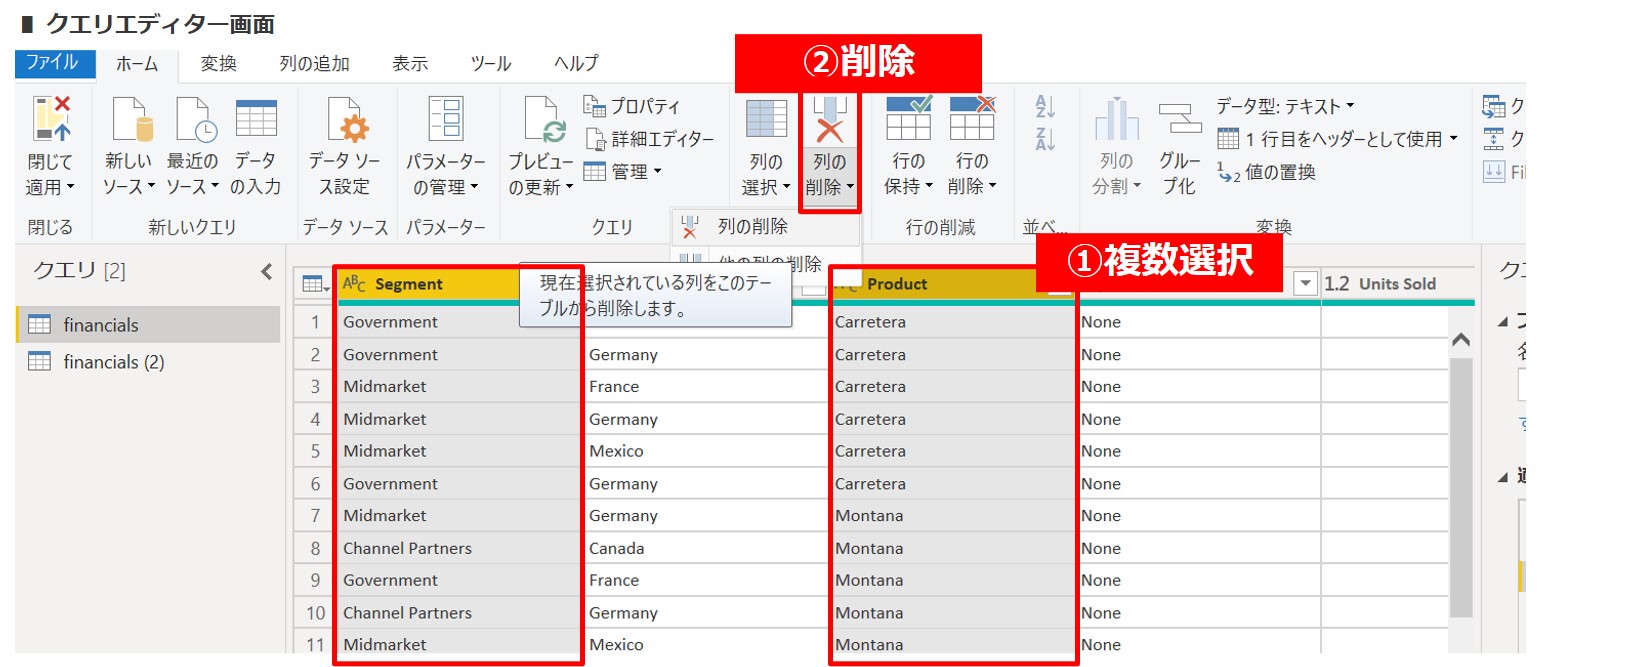Open the Add Column (列の追加) tab

pos(314,64)
